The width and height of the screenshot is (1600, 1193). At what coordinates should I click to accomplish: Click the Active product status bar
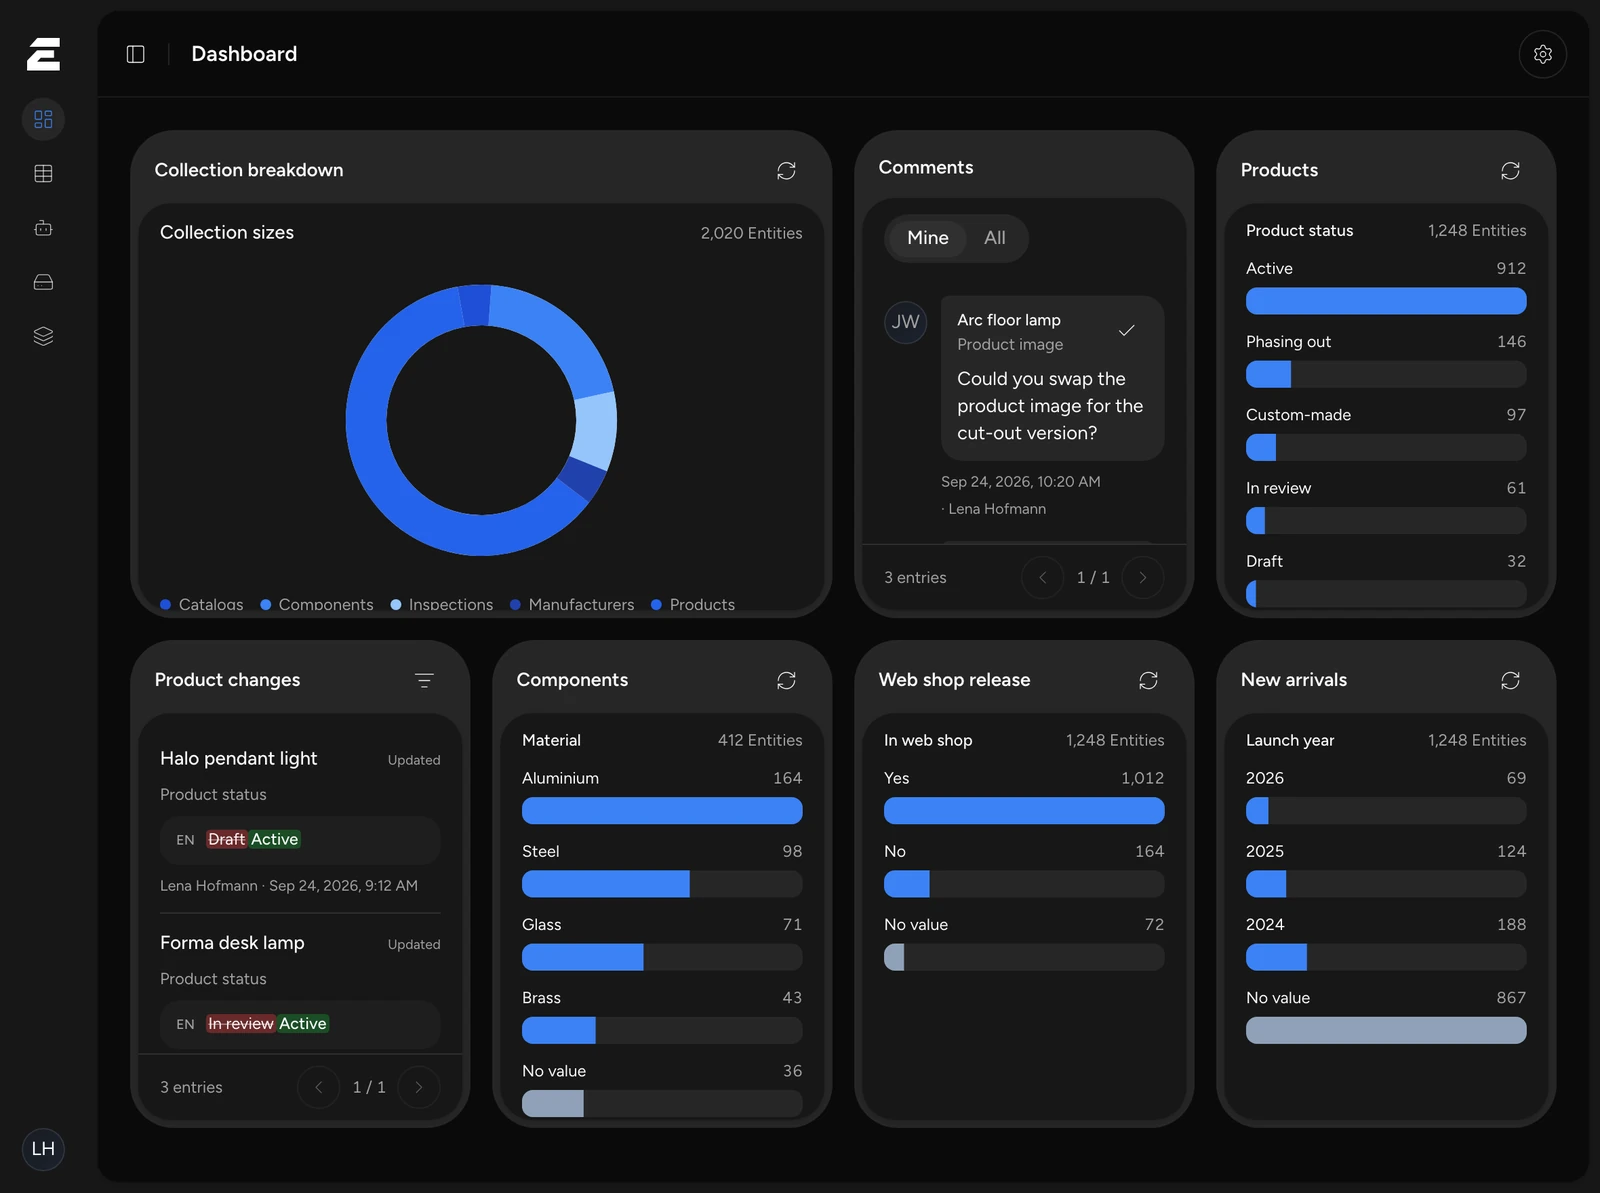pyautogui.click(x=1386, y=301)
